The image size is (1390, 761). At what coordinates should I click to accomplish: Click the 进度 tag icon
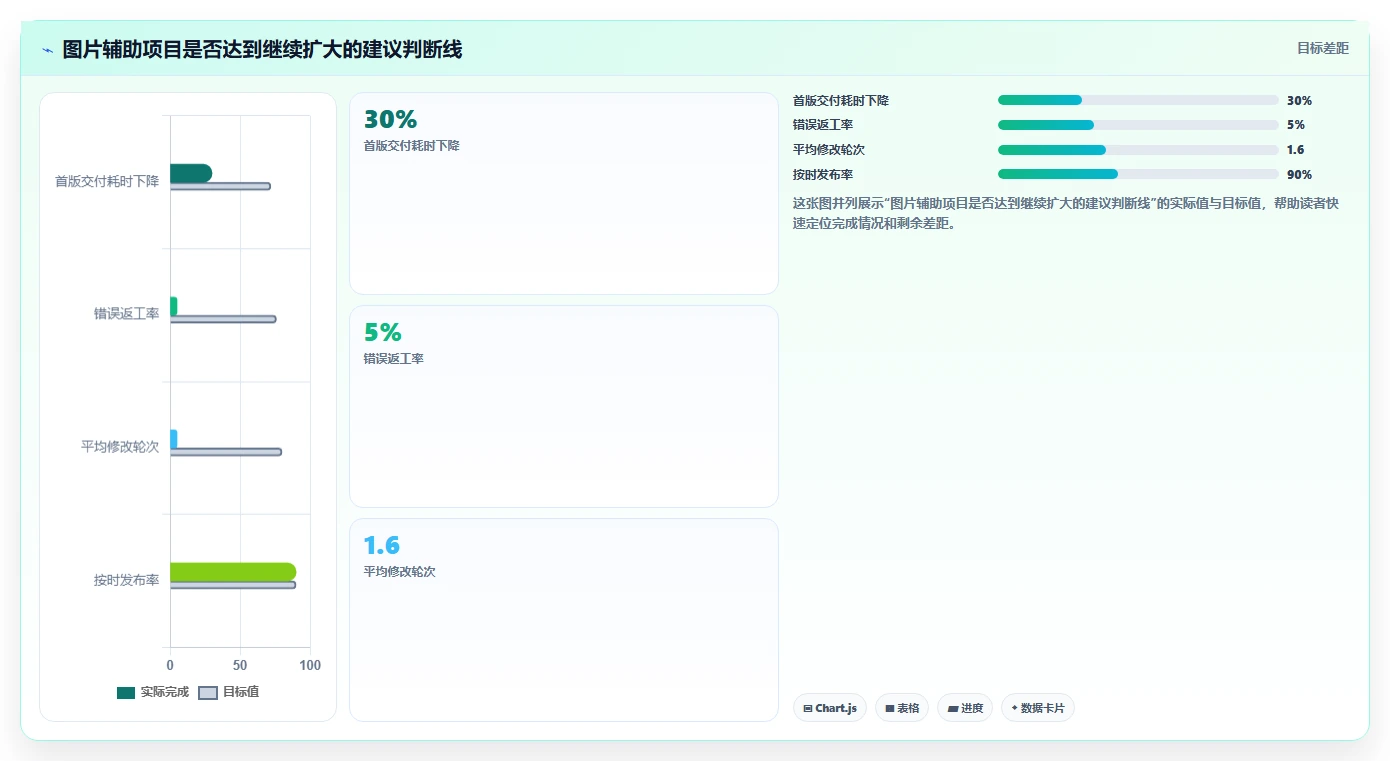[953, 708]
